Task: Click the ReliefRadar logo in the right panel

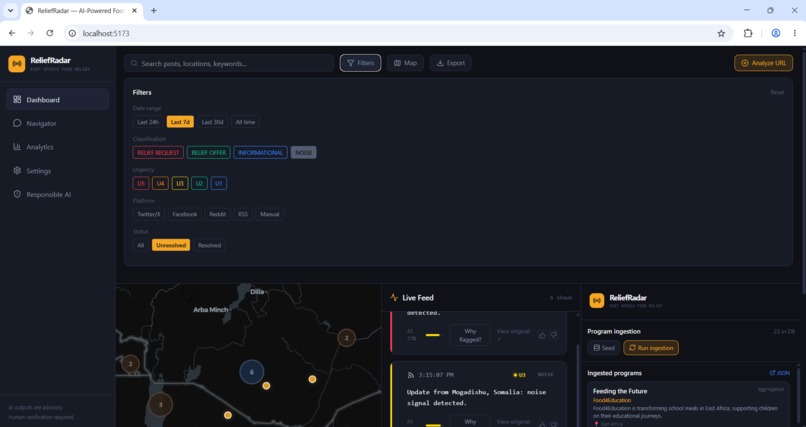Action: pos(596,301)
